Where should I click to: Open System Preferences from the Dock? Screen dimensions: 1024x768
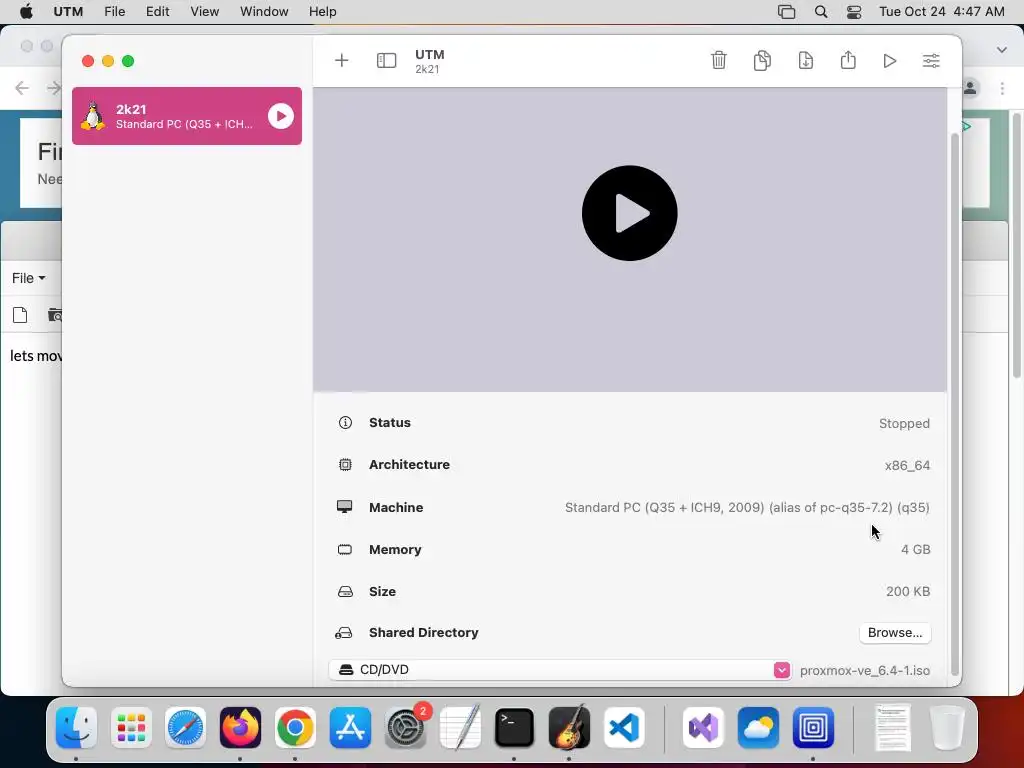coord(405,728)
